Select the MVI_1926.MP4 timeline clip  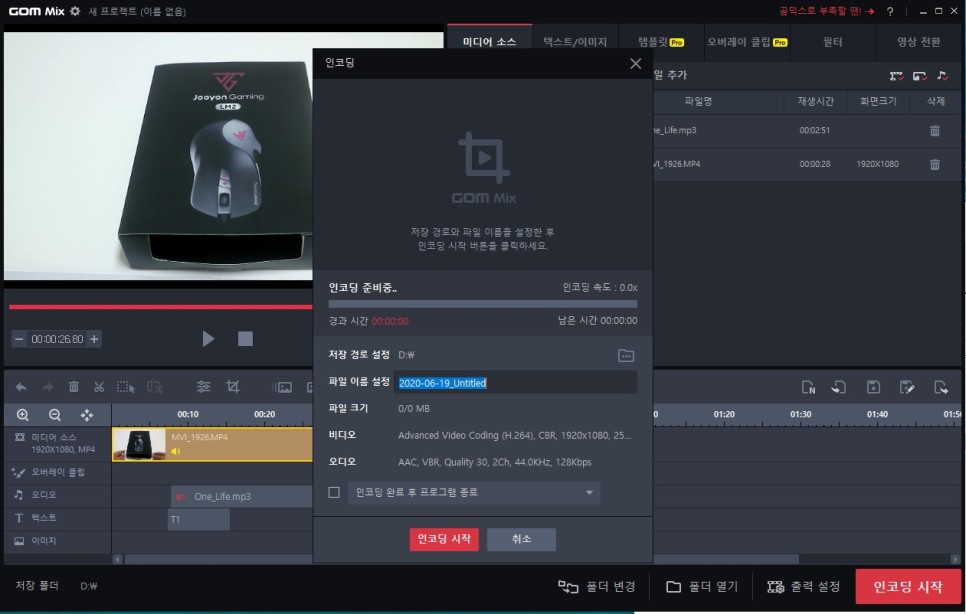click(213, 444)
